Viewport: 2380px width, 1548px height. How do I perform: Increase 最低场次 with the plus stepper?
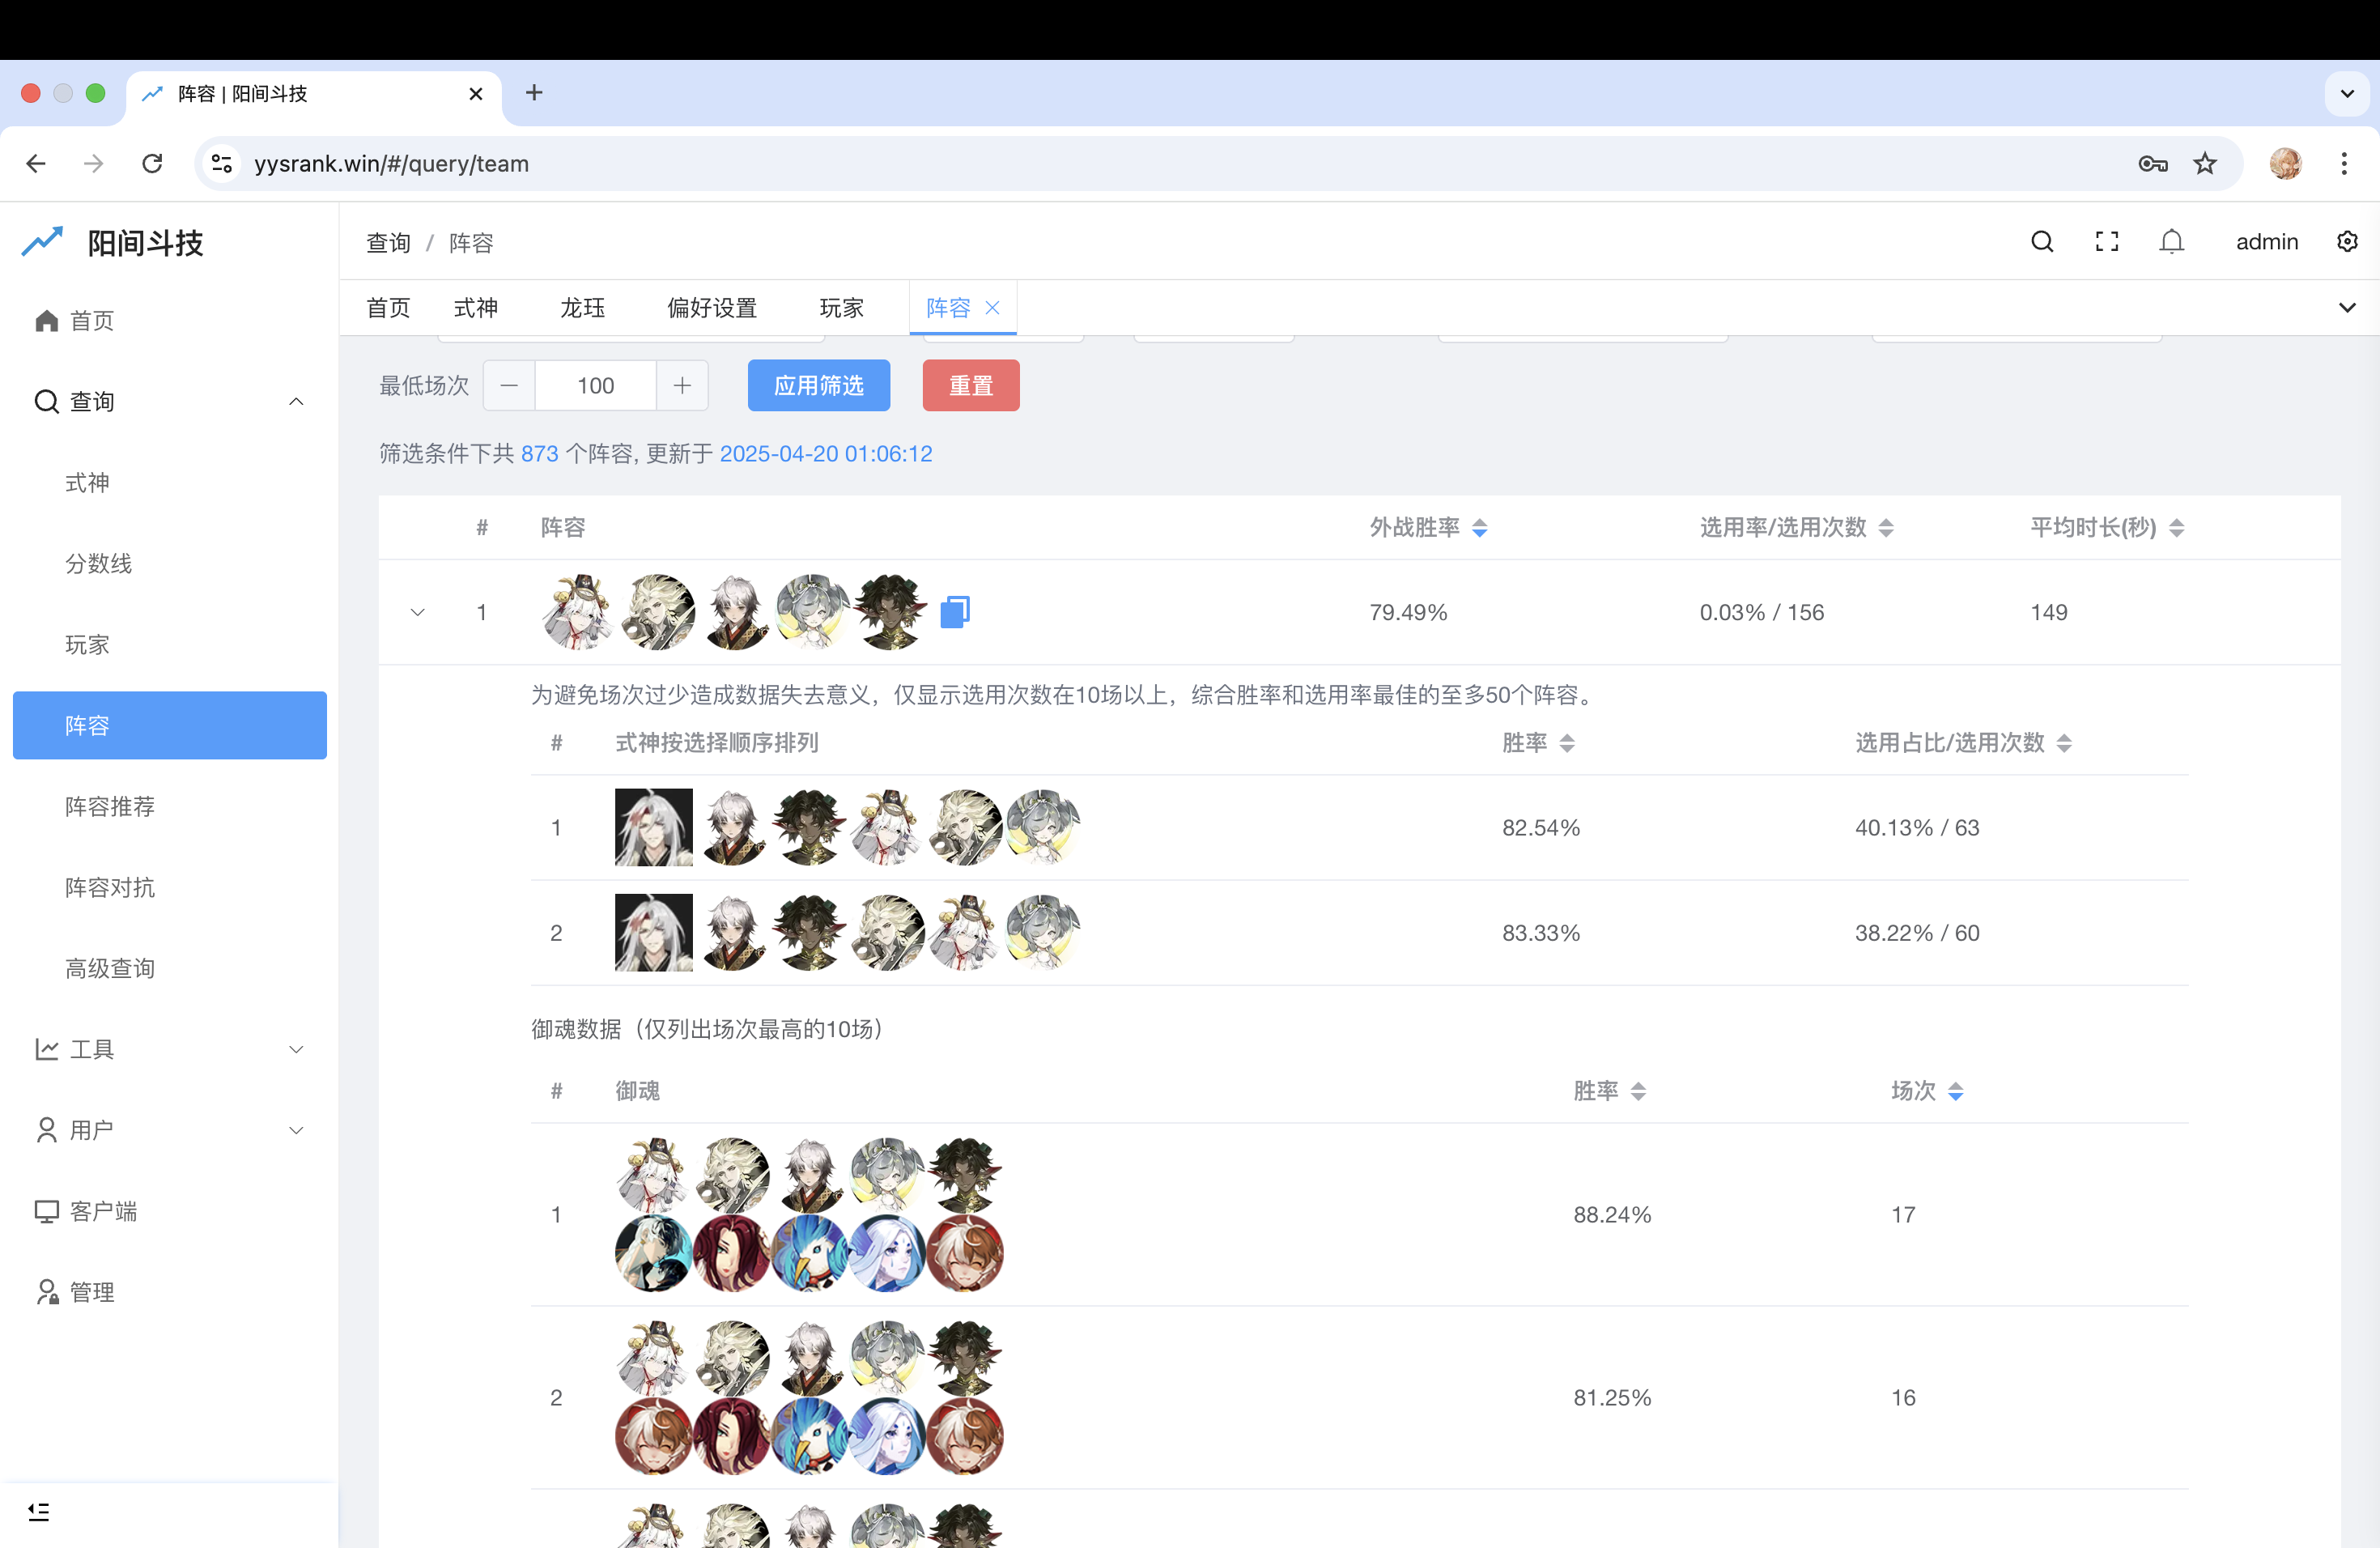pyautogui.click(x=681, y=385)
